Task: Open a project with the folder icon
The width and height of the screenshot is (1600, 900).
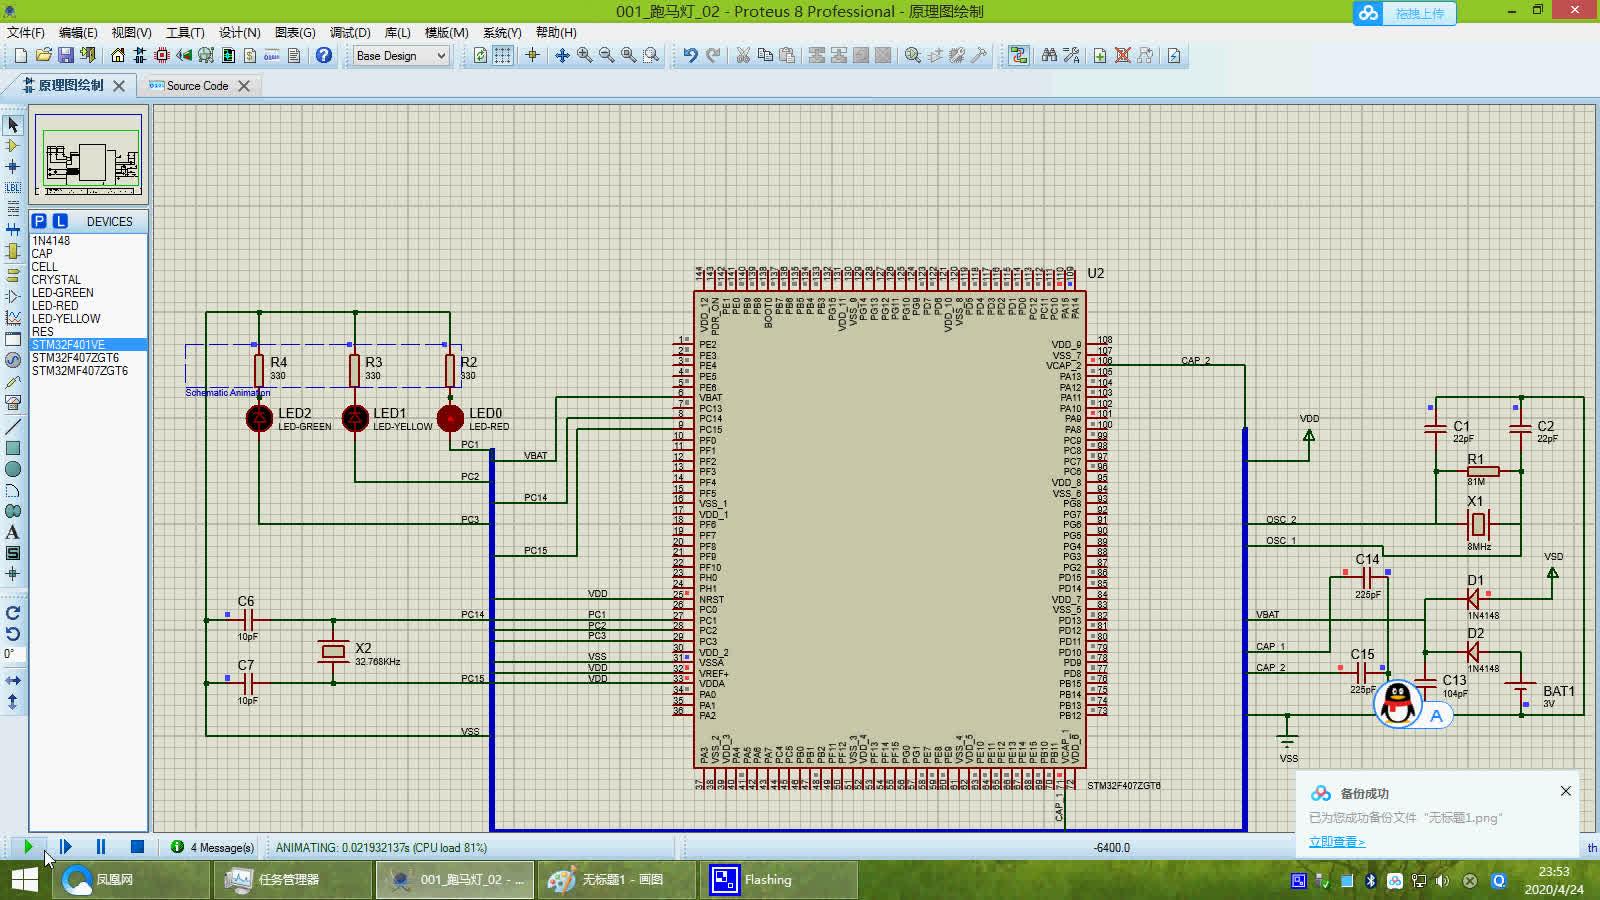Action: (43, 56)
